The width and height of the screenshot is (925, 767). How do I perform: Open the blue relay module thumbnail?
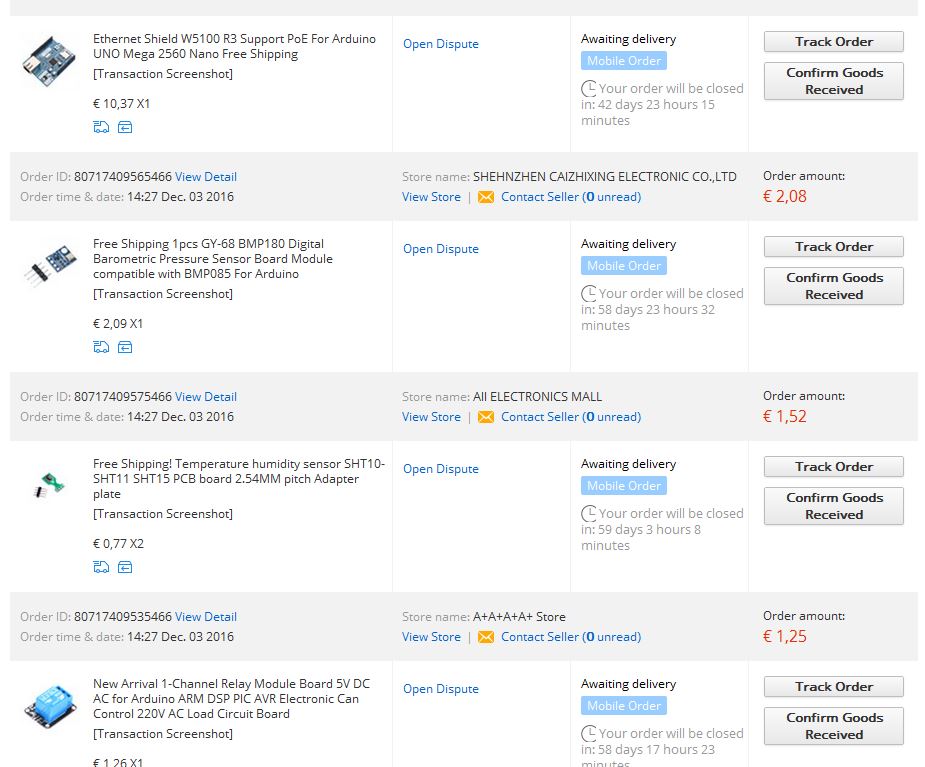point(49,707)
